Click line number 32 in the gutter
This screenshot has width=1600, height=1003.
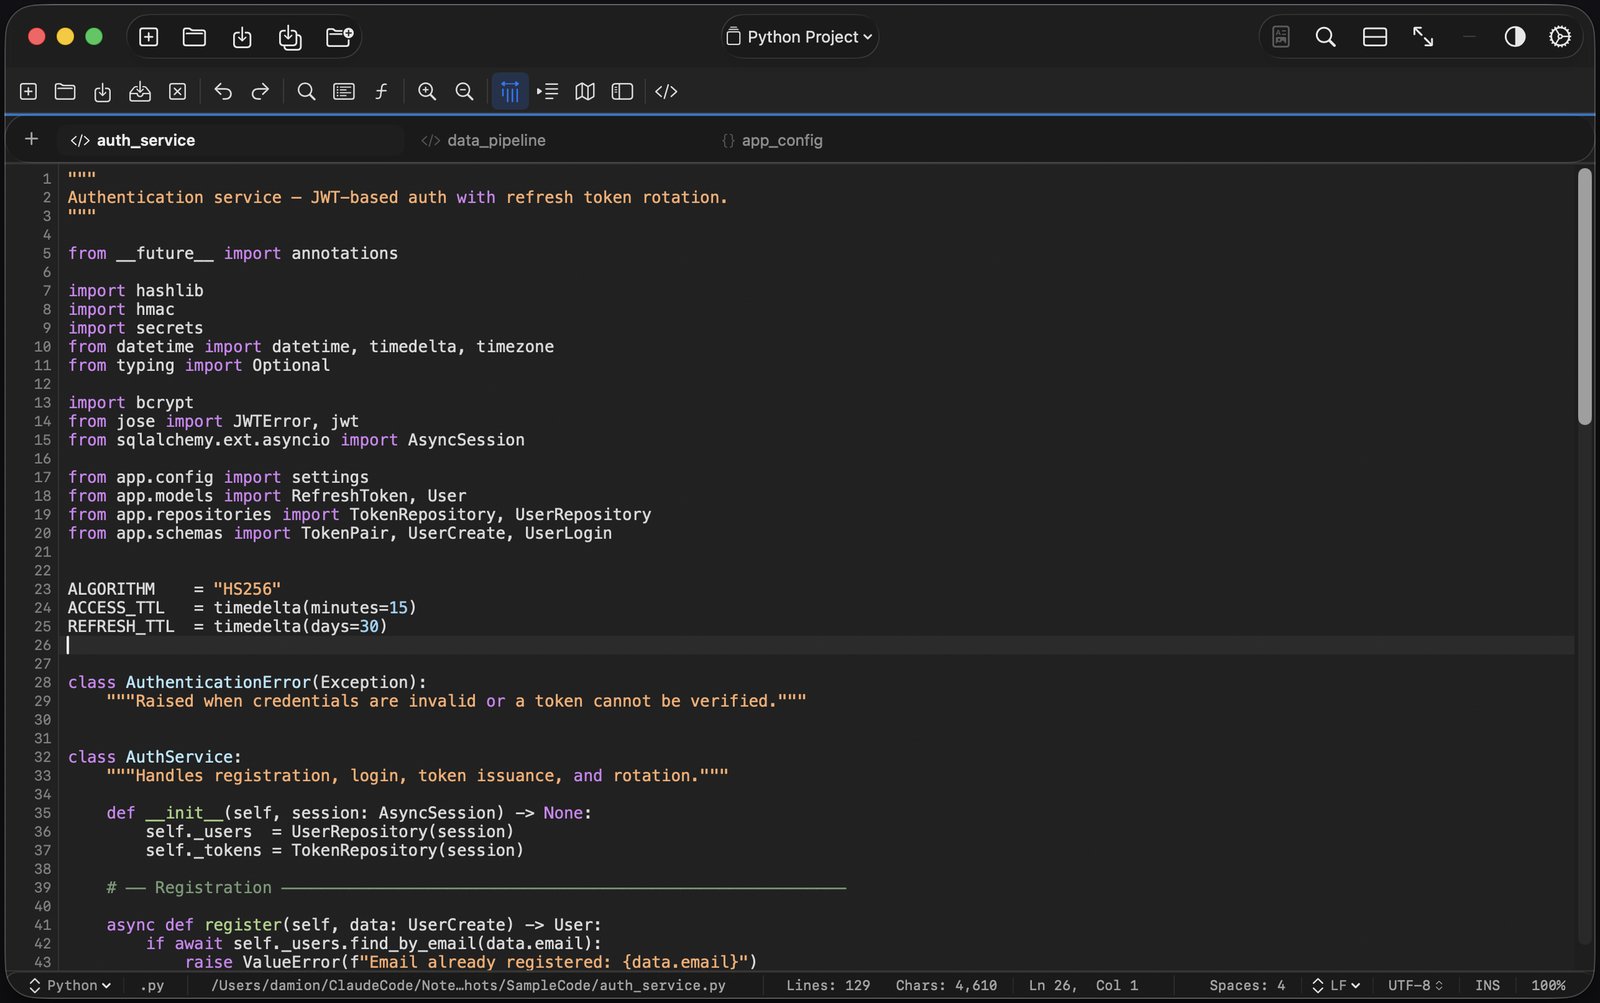pos(42,757)
